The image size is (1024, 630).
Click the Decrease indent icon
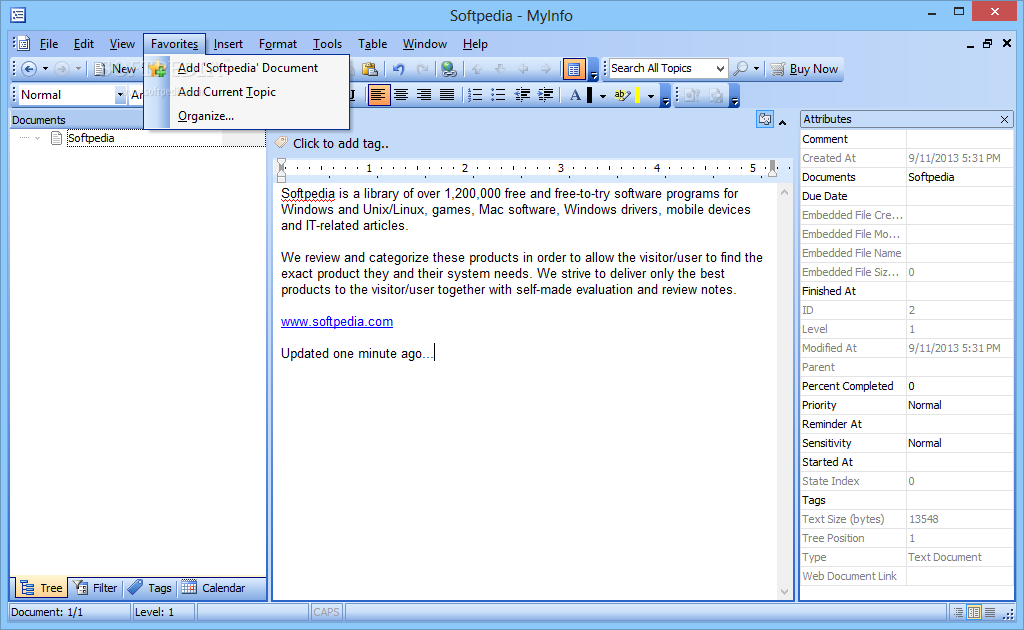522,95
